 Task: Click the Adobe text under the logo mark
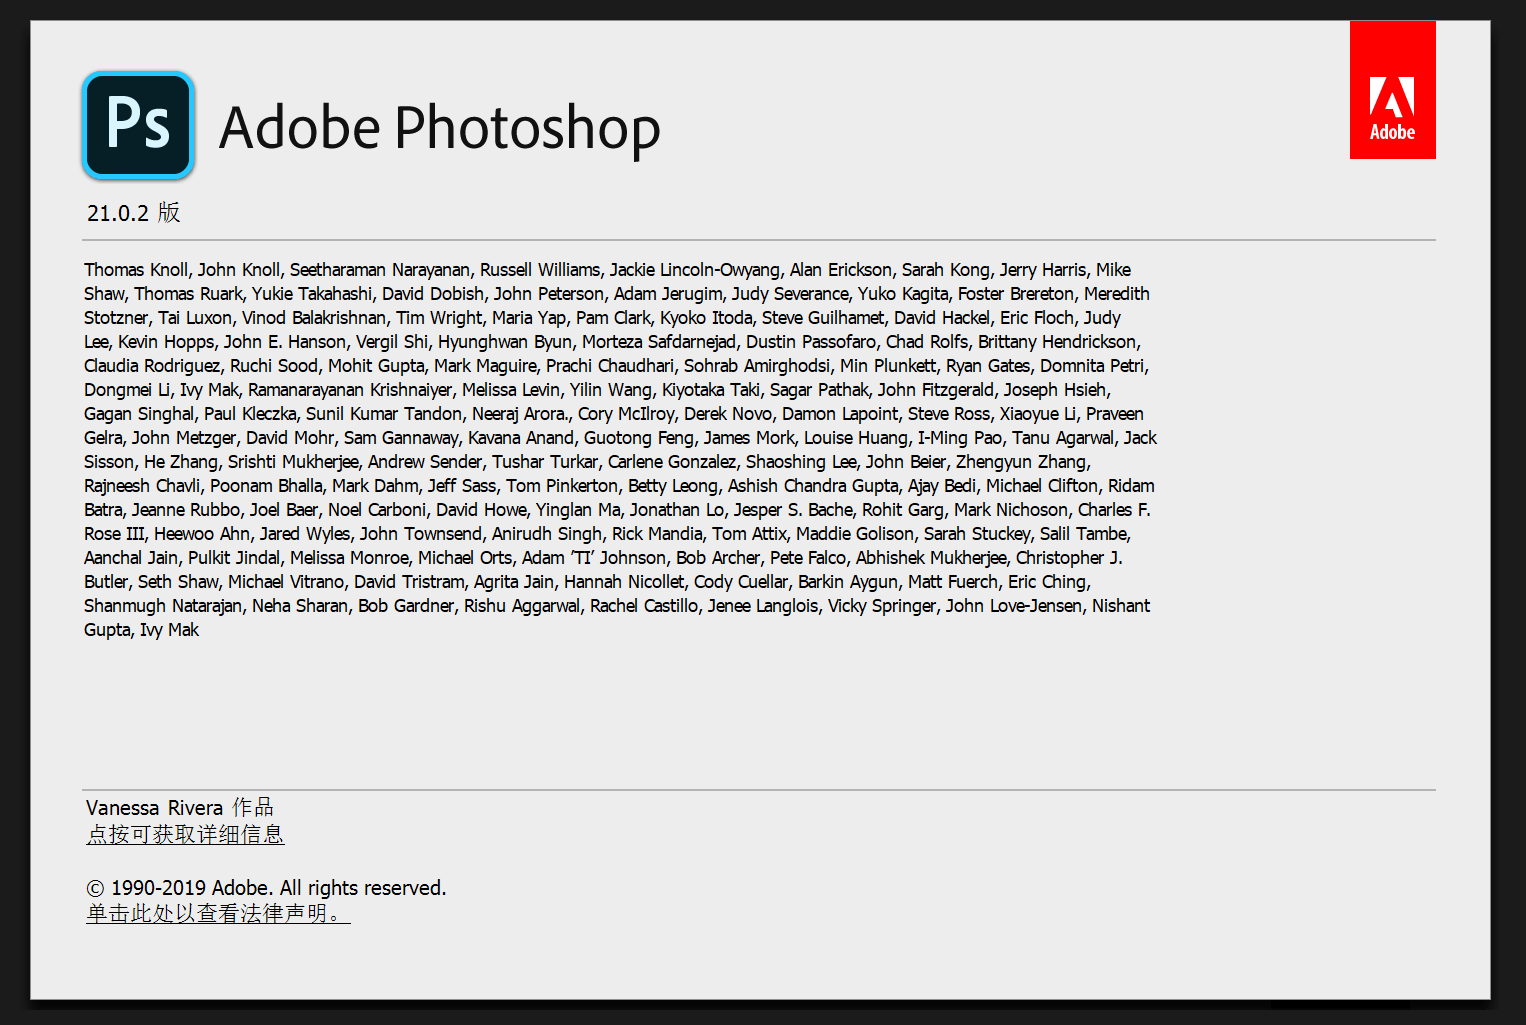click(1392, 133)
